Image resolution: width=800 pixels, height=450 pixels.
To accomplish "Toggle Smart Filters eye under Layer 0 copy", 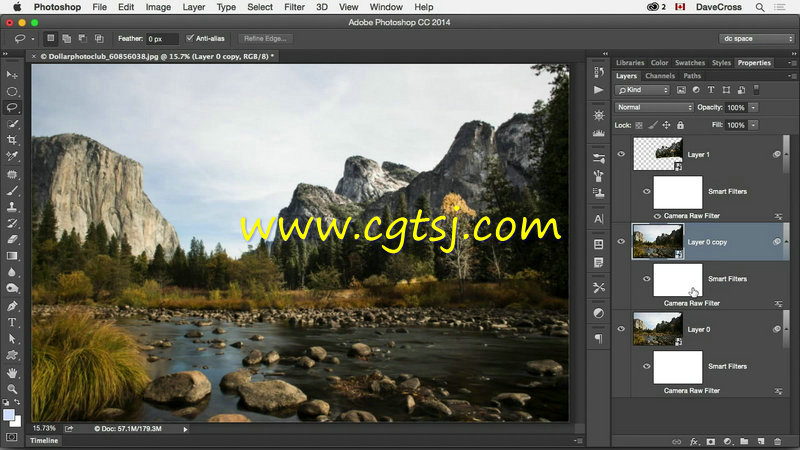I will pos(646,279).
